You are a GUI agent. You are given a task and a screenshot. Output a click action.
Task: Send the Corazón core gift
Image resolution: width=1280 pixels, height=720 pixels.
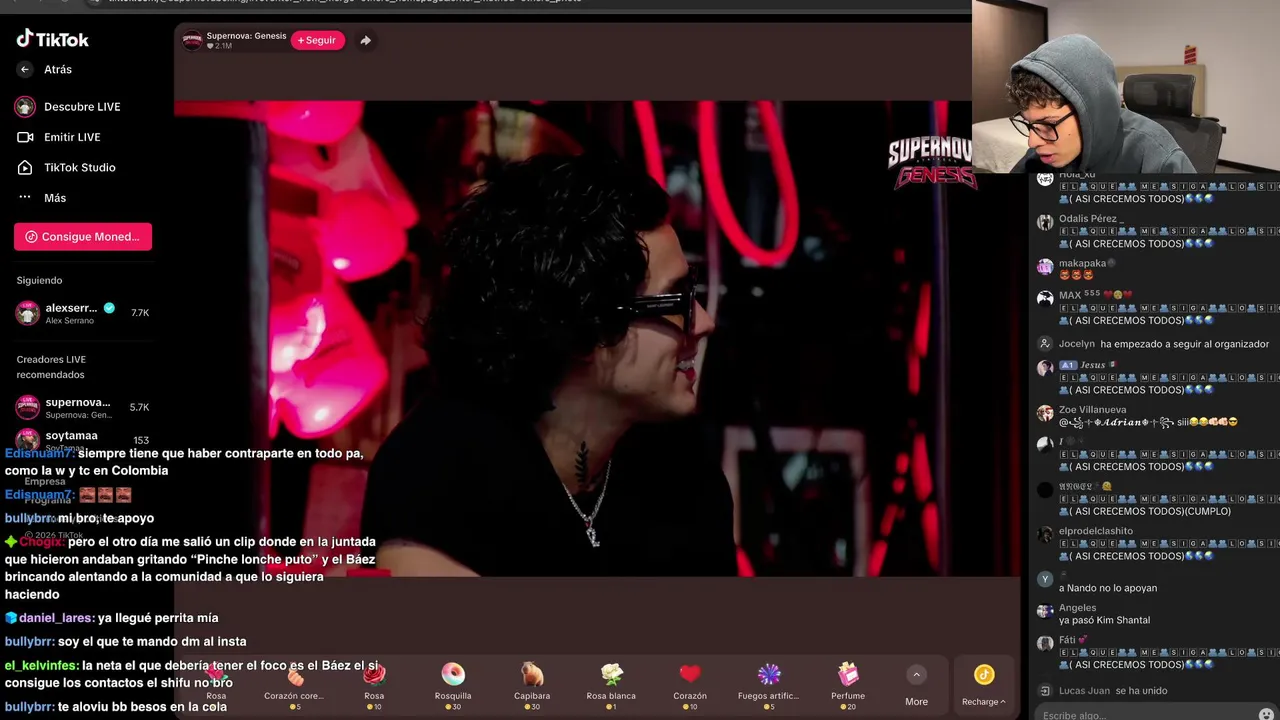294,685
